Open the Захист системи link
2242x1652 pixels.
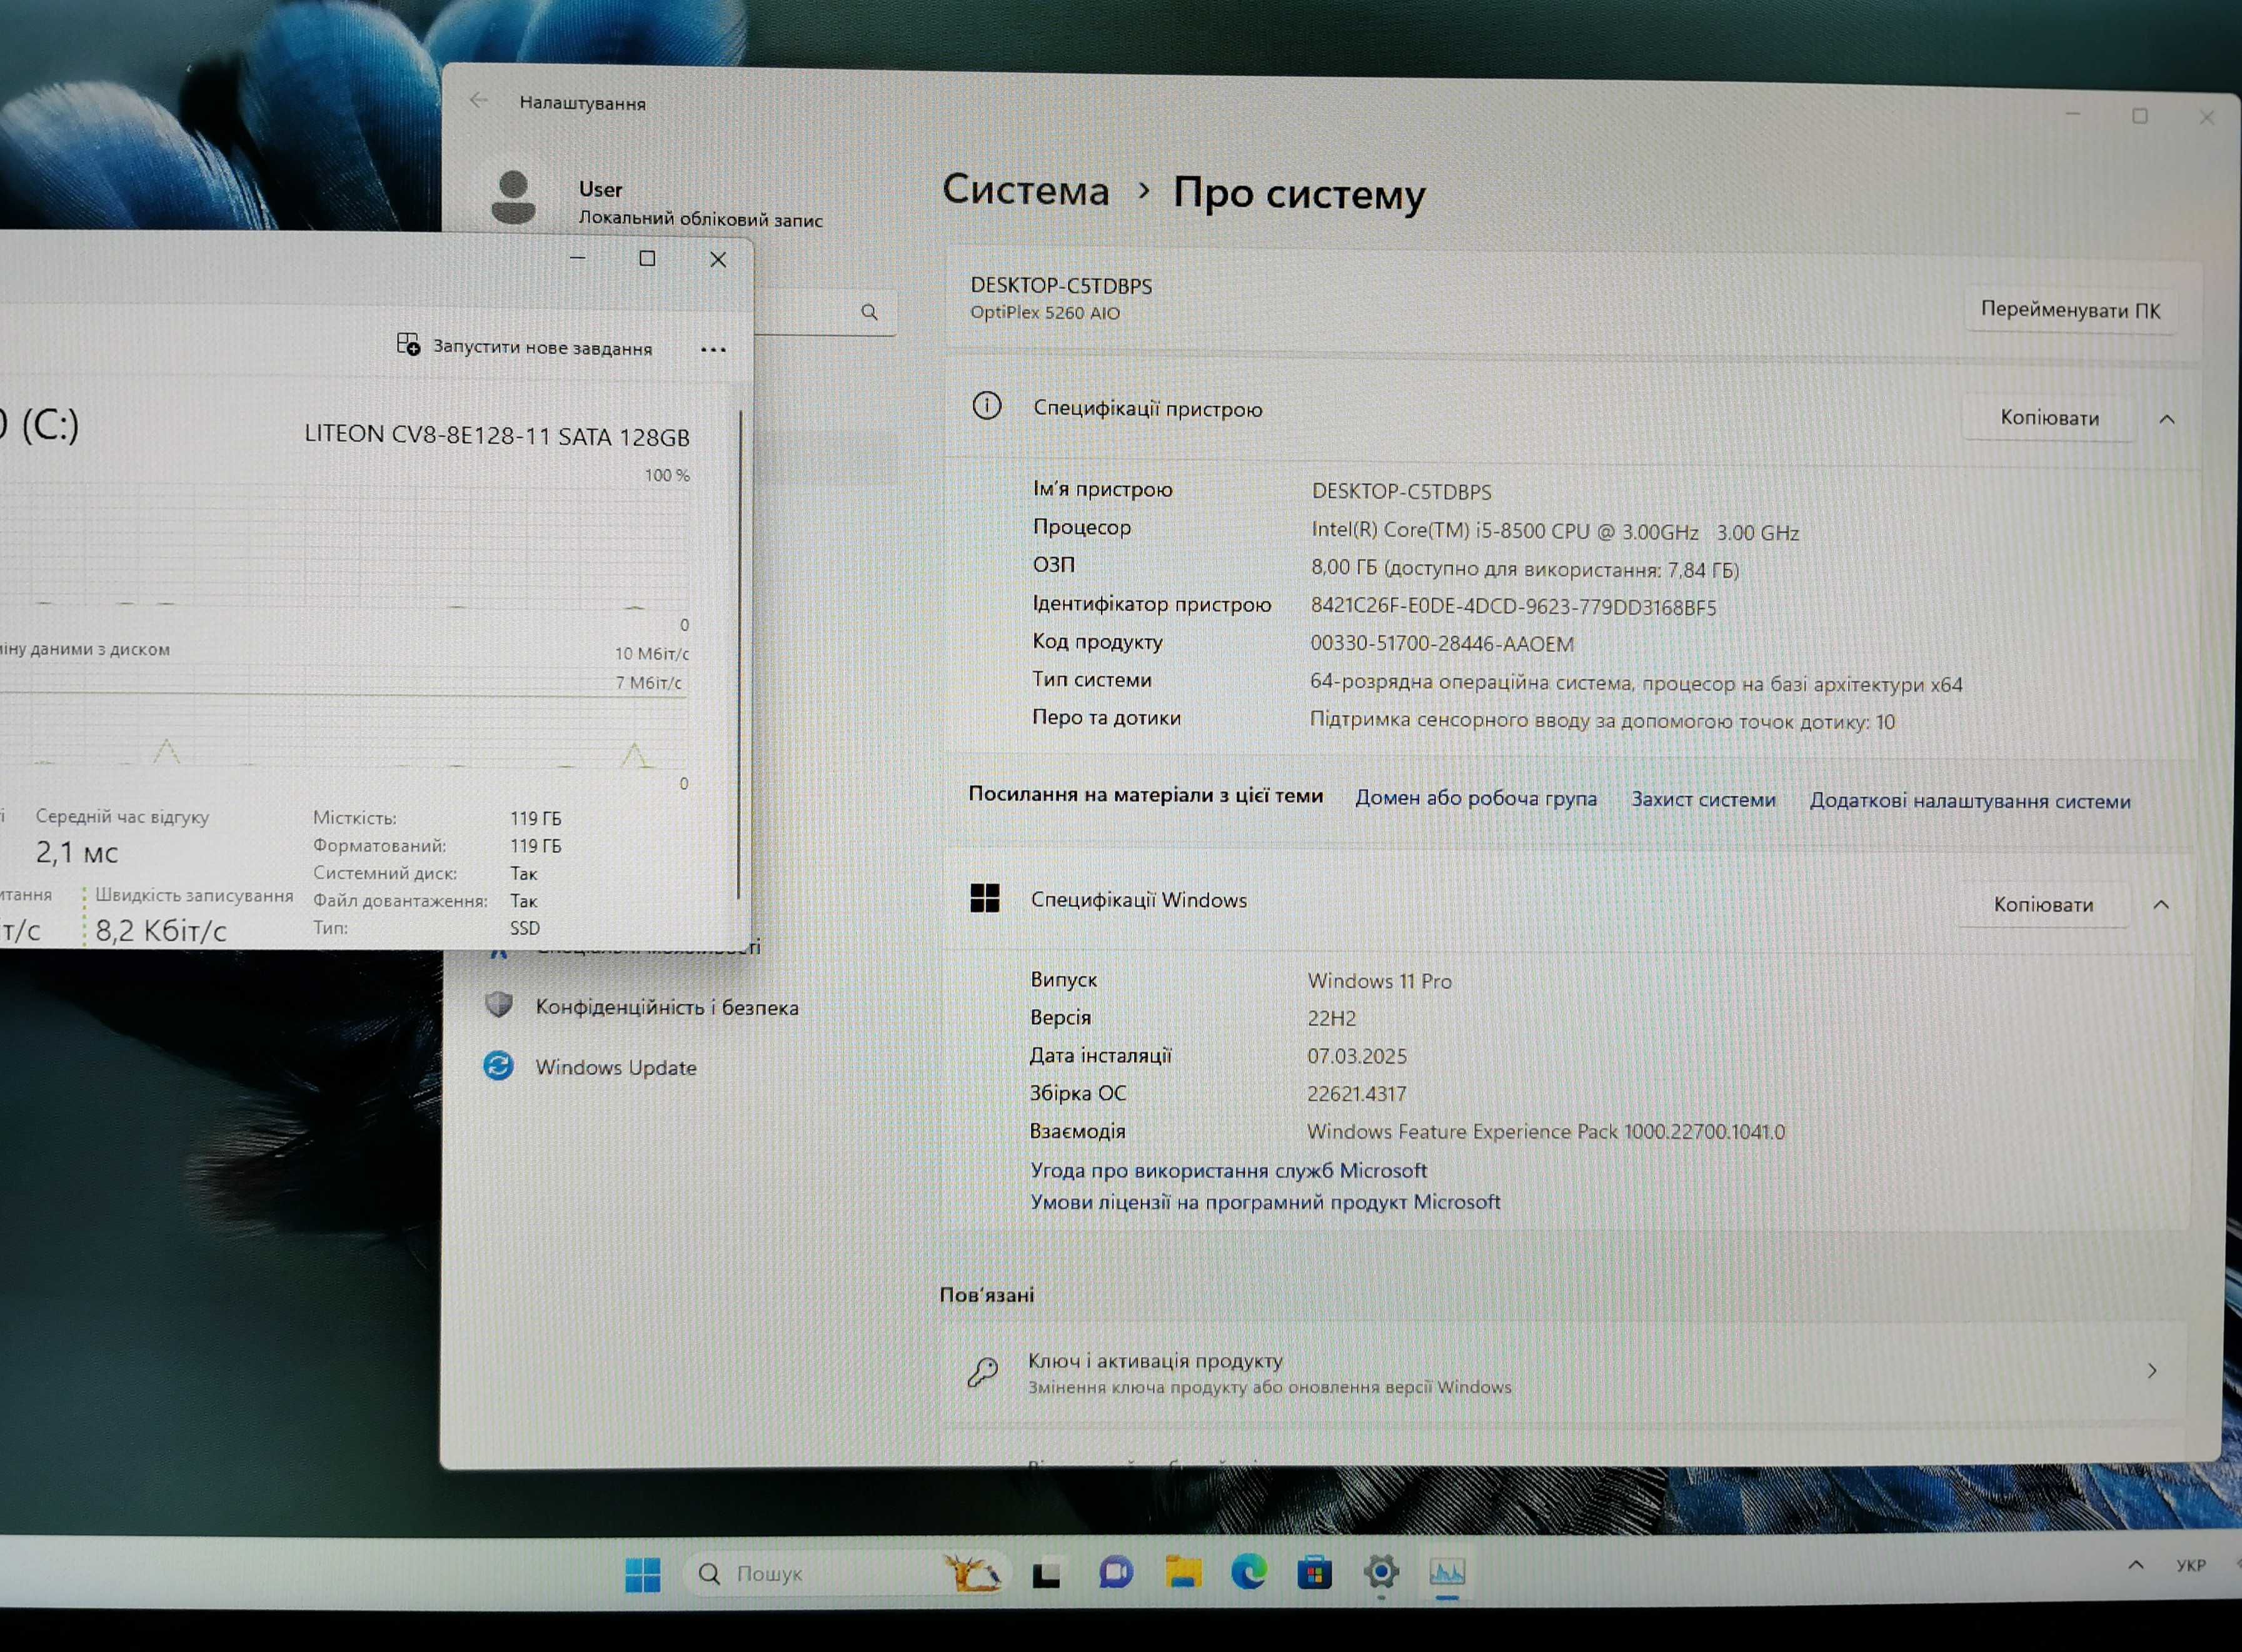point(1703,799)
